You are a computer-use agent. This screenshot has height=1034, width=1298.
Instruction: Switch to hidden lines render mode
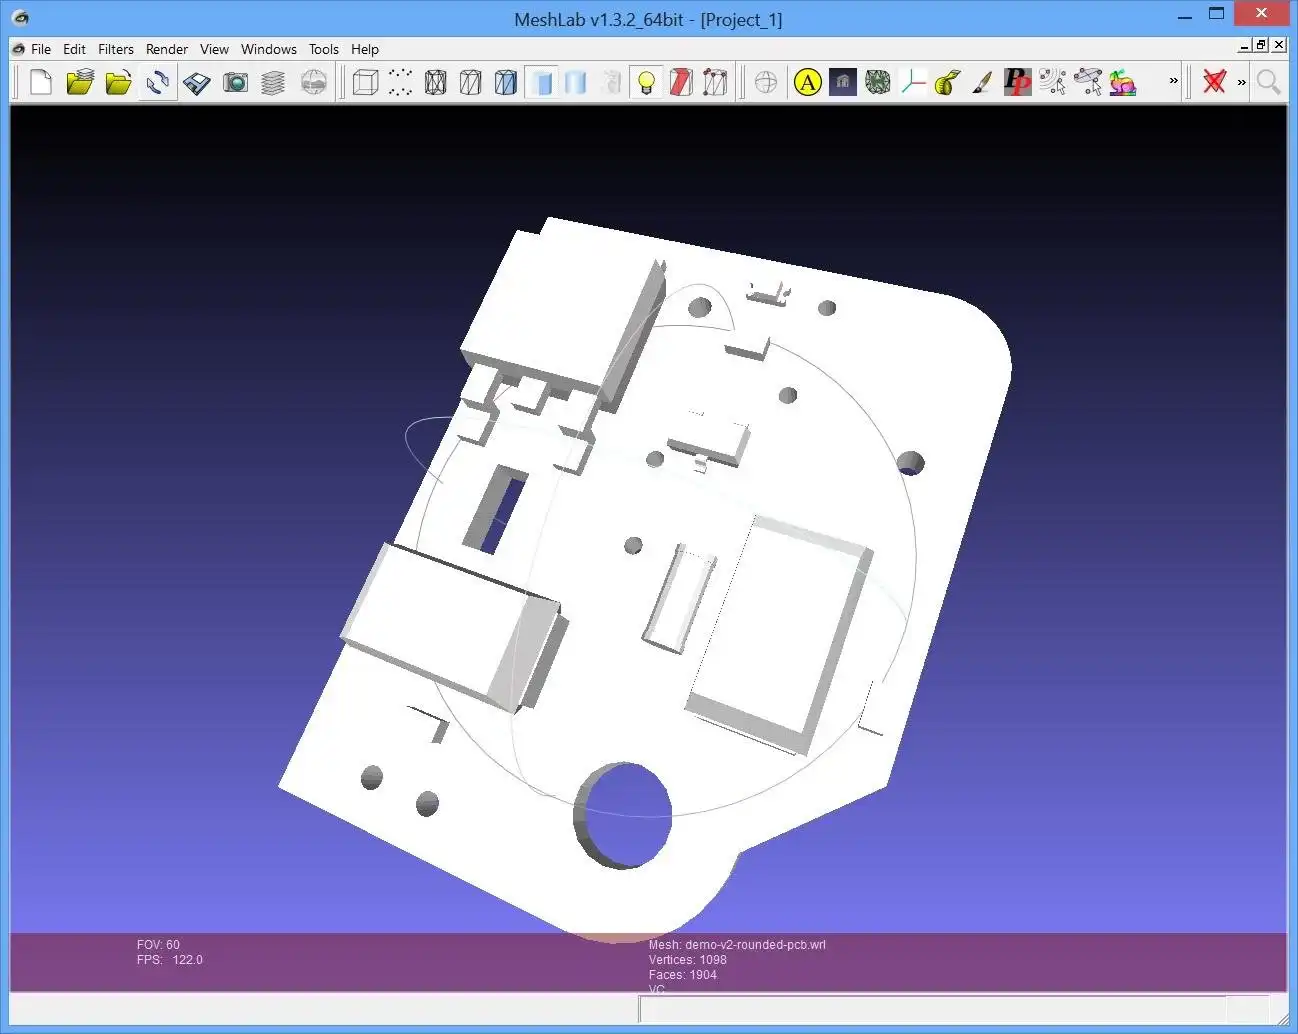(470, 82)
